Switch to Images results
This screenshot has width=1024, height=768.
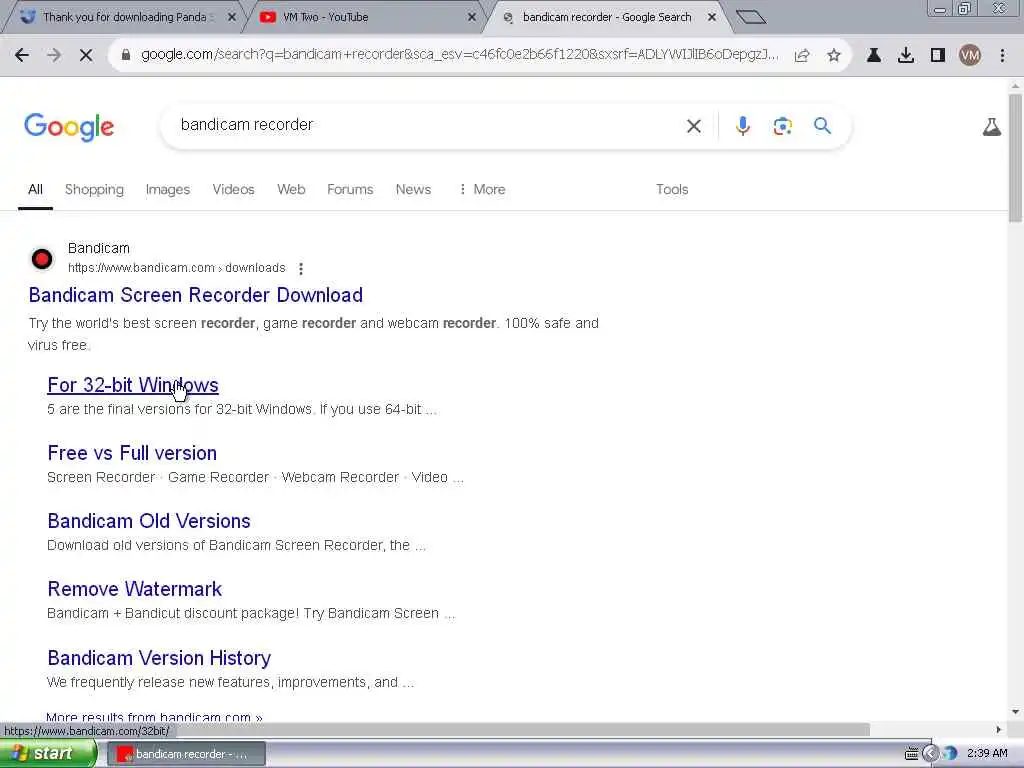click(x=168, y=189)
